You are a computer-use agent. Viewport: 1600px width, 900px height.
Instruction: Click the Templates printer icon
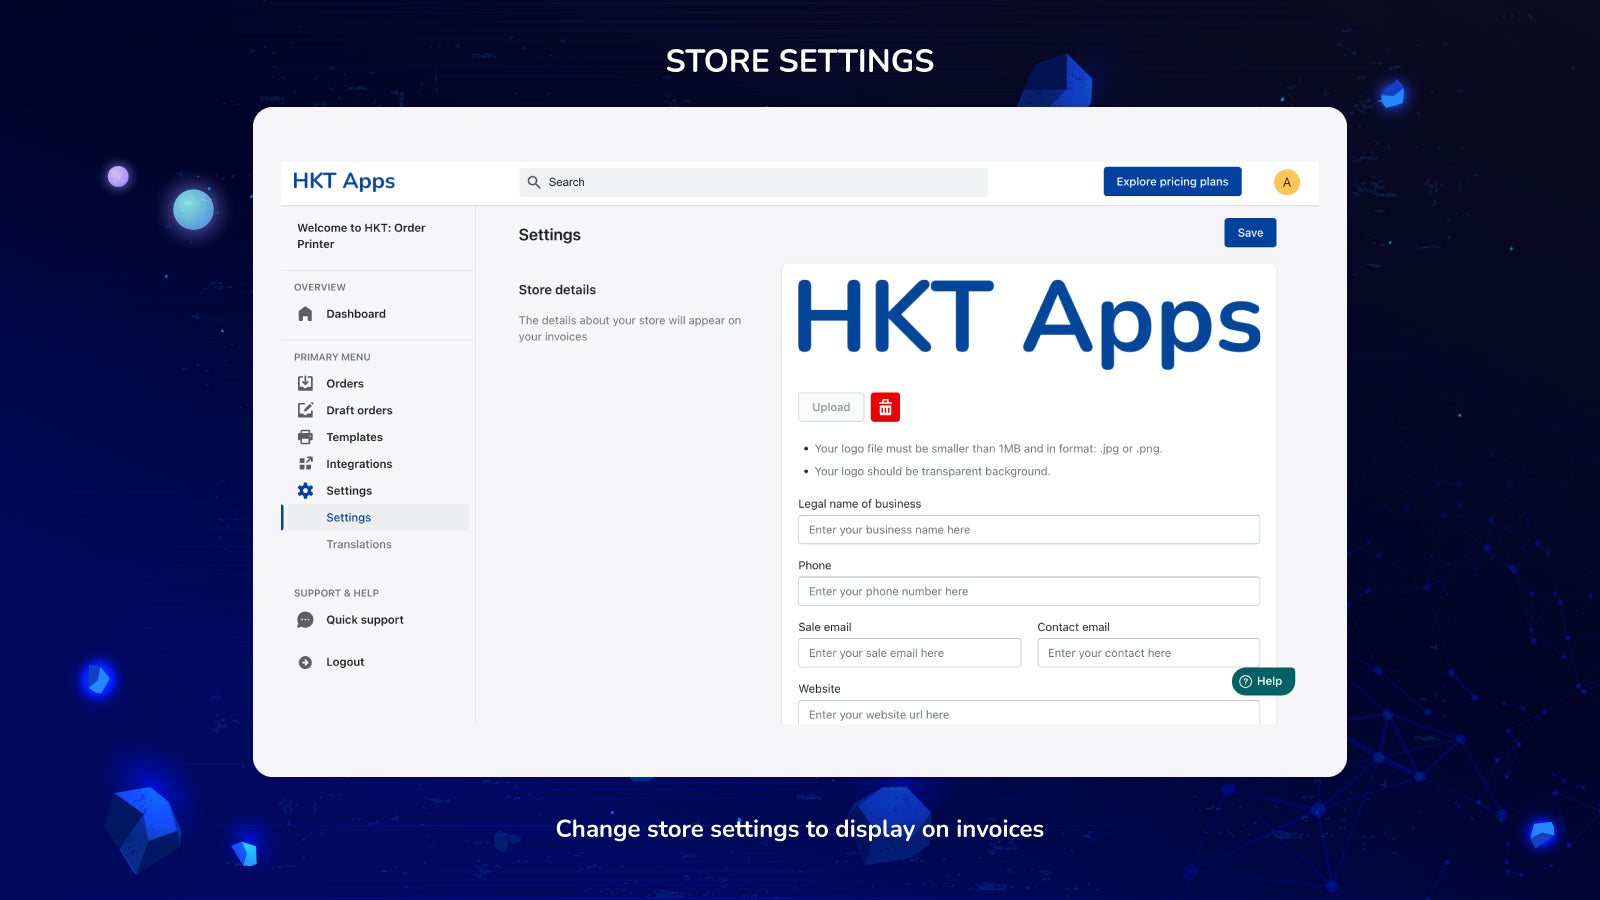point(305,437)
